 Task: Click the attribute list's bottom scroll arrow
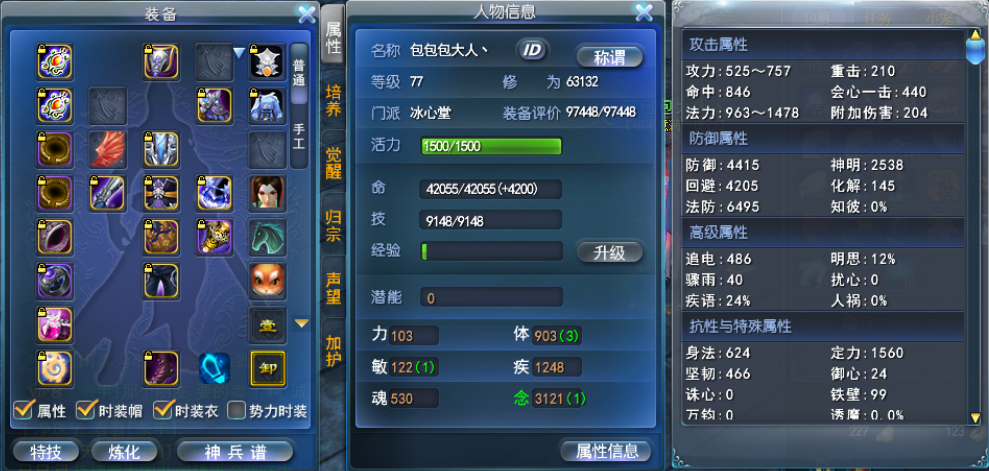click(x=975, y=417)
